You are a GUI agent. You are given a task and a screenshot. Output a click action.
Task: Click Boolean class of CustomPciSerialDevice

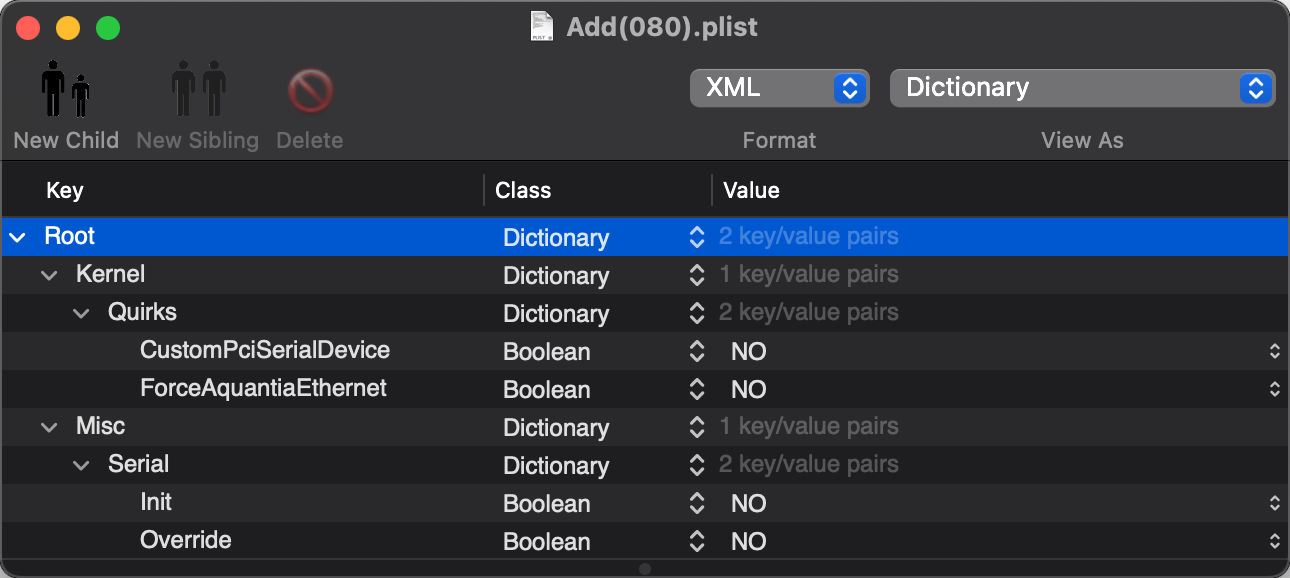click(546, 352)
